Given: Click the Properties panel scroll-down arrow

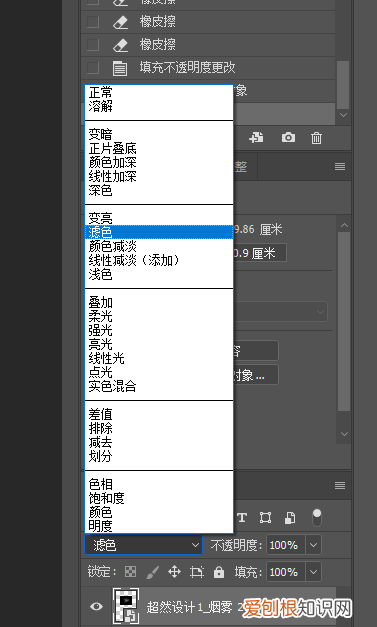Looking at the screenshot, I should point(344,433).
